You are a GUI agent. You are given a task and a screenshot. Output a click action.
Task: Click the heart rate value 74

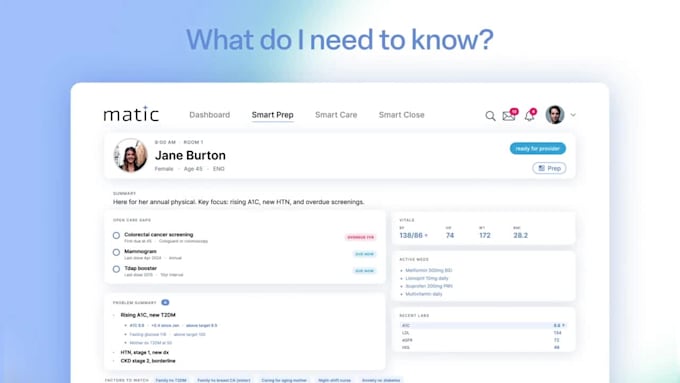point(450,235)
